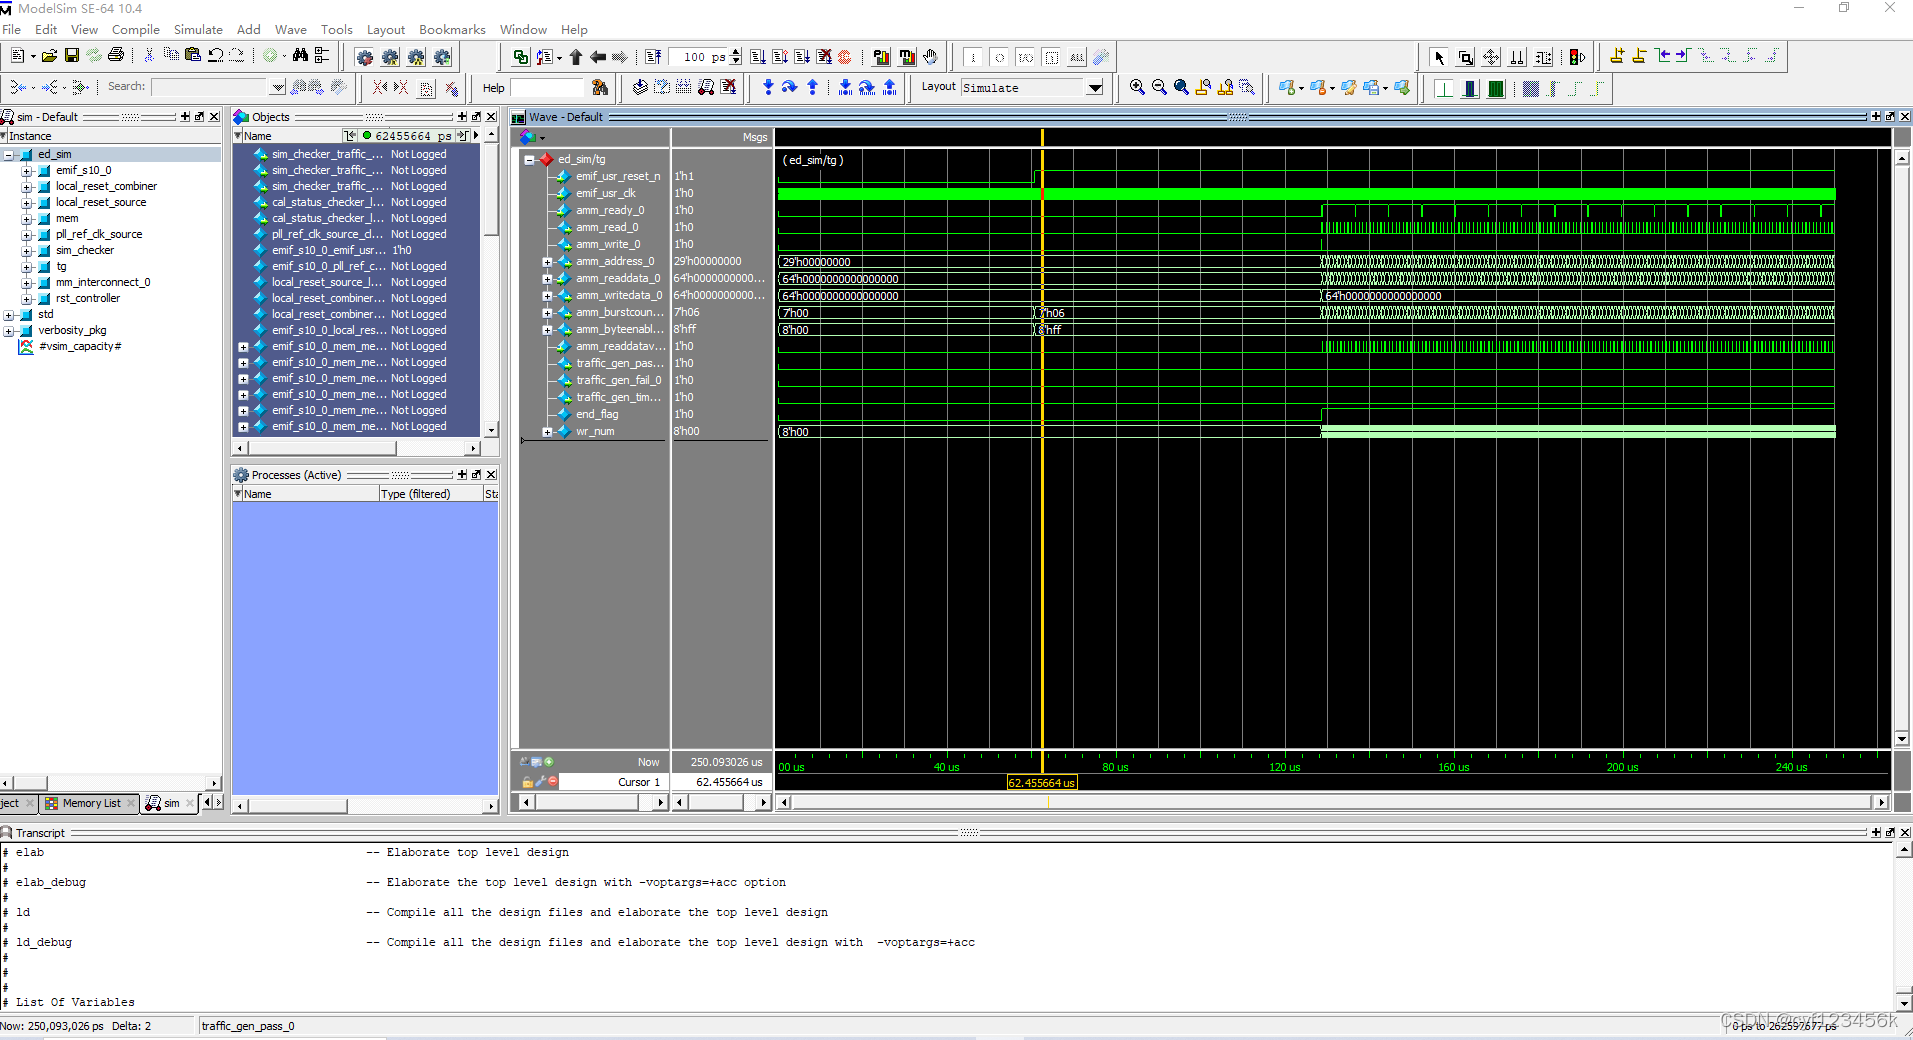Open Find with the binoculars icon
The image size is (1913, 1040).
(x=300, y=56)
